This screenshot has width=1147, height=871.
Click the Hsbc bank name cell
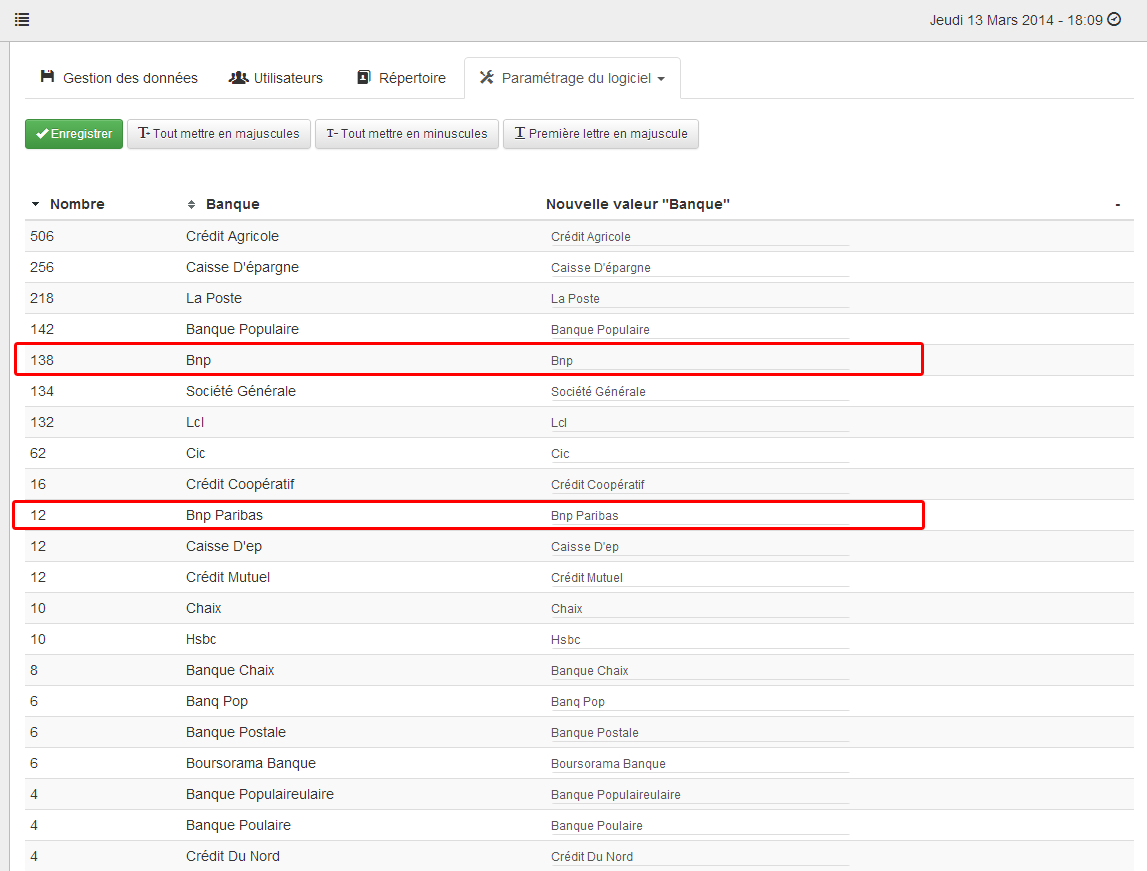click(201, 639)
